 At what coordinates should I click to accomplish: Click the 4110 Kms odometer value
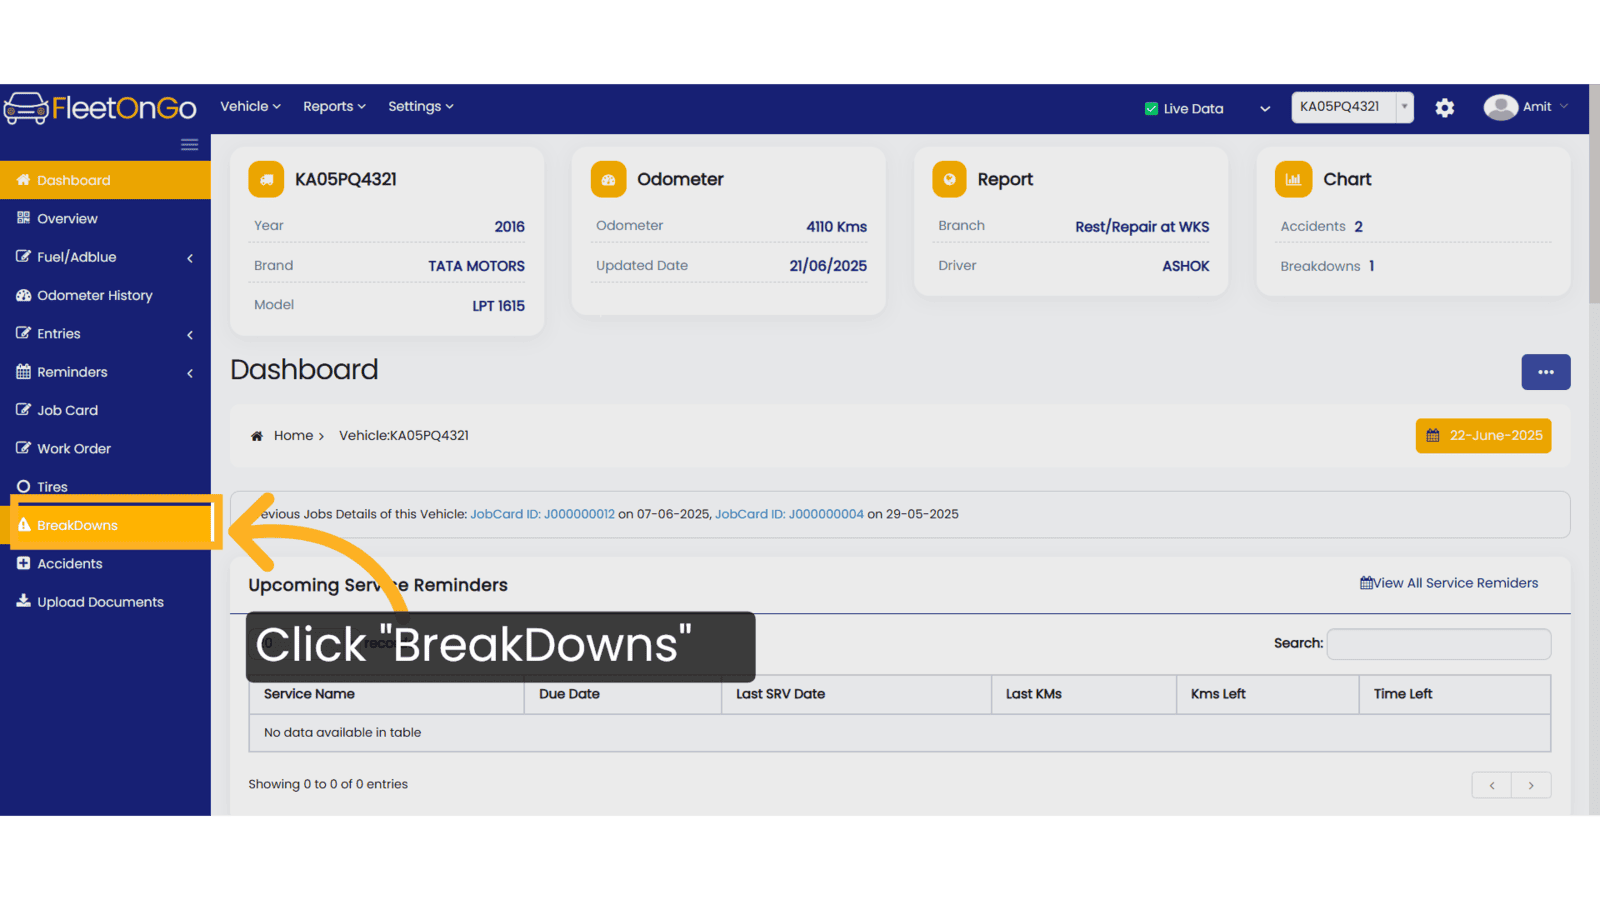click(x=836, y=227)
